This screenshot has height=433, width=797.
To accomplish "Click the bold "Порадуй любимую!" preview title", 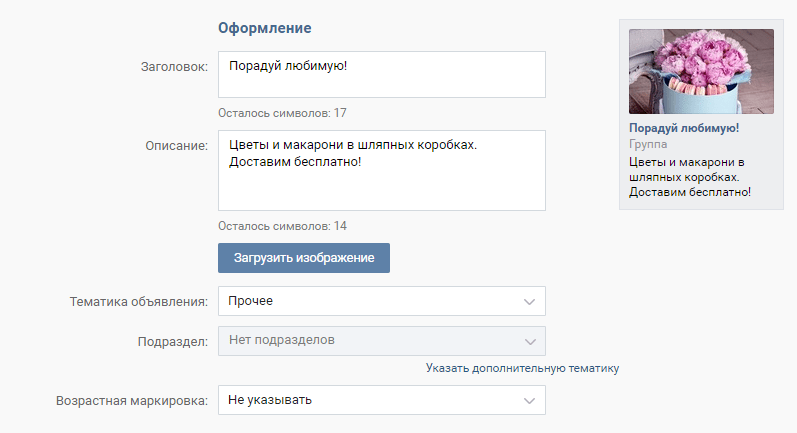I will (x=684, y=128).
